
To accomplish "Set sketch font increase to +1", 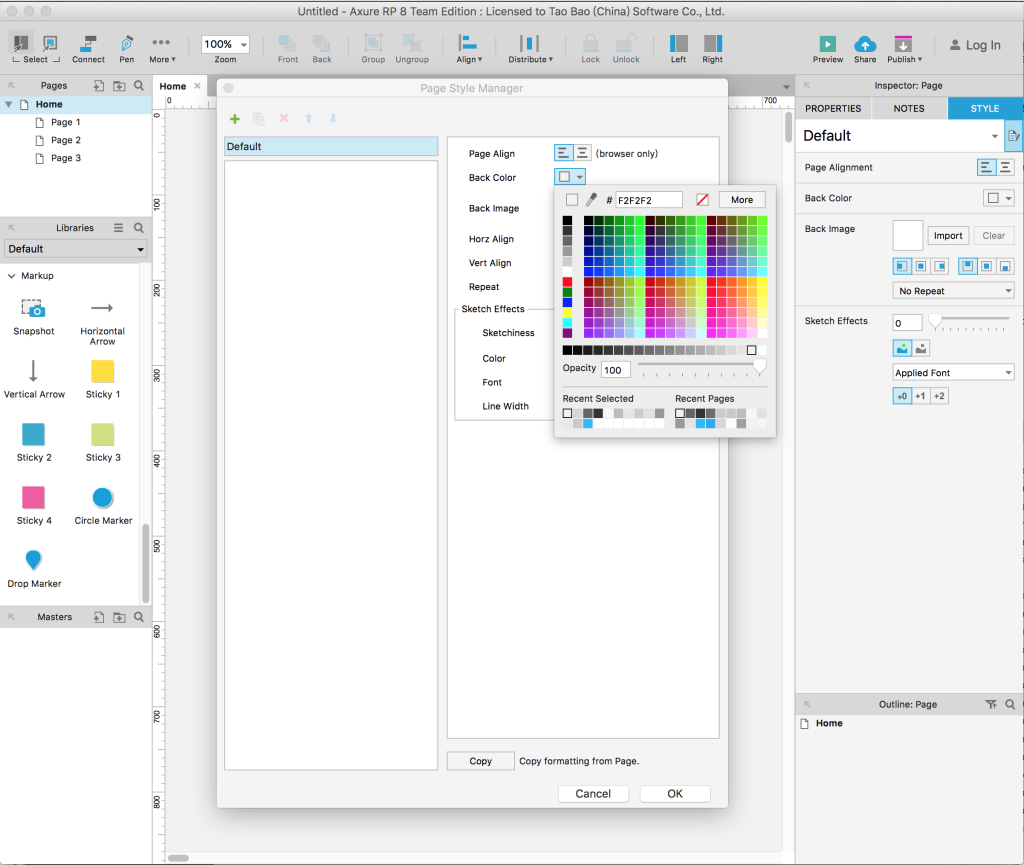I will [920, 396].
